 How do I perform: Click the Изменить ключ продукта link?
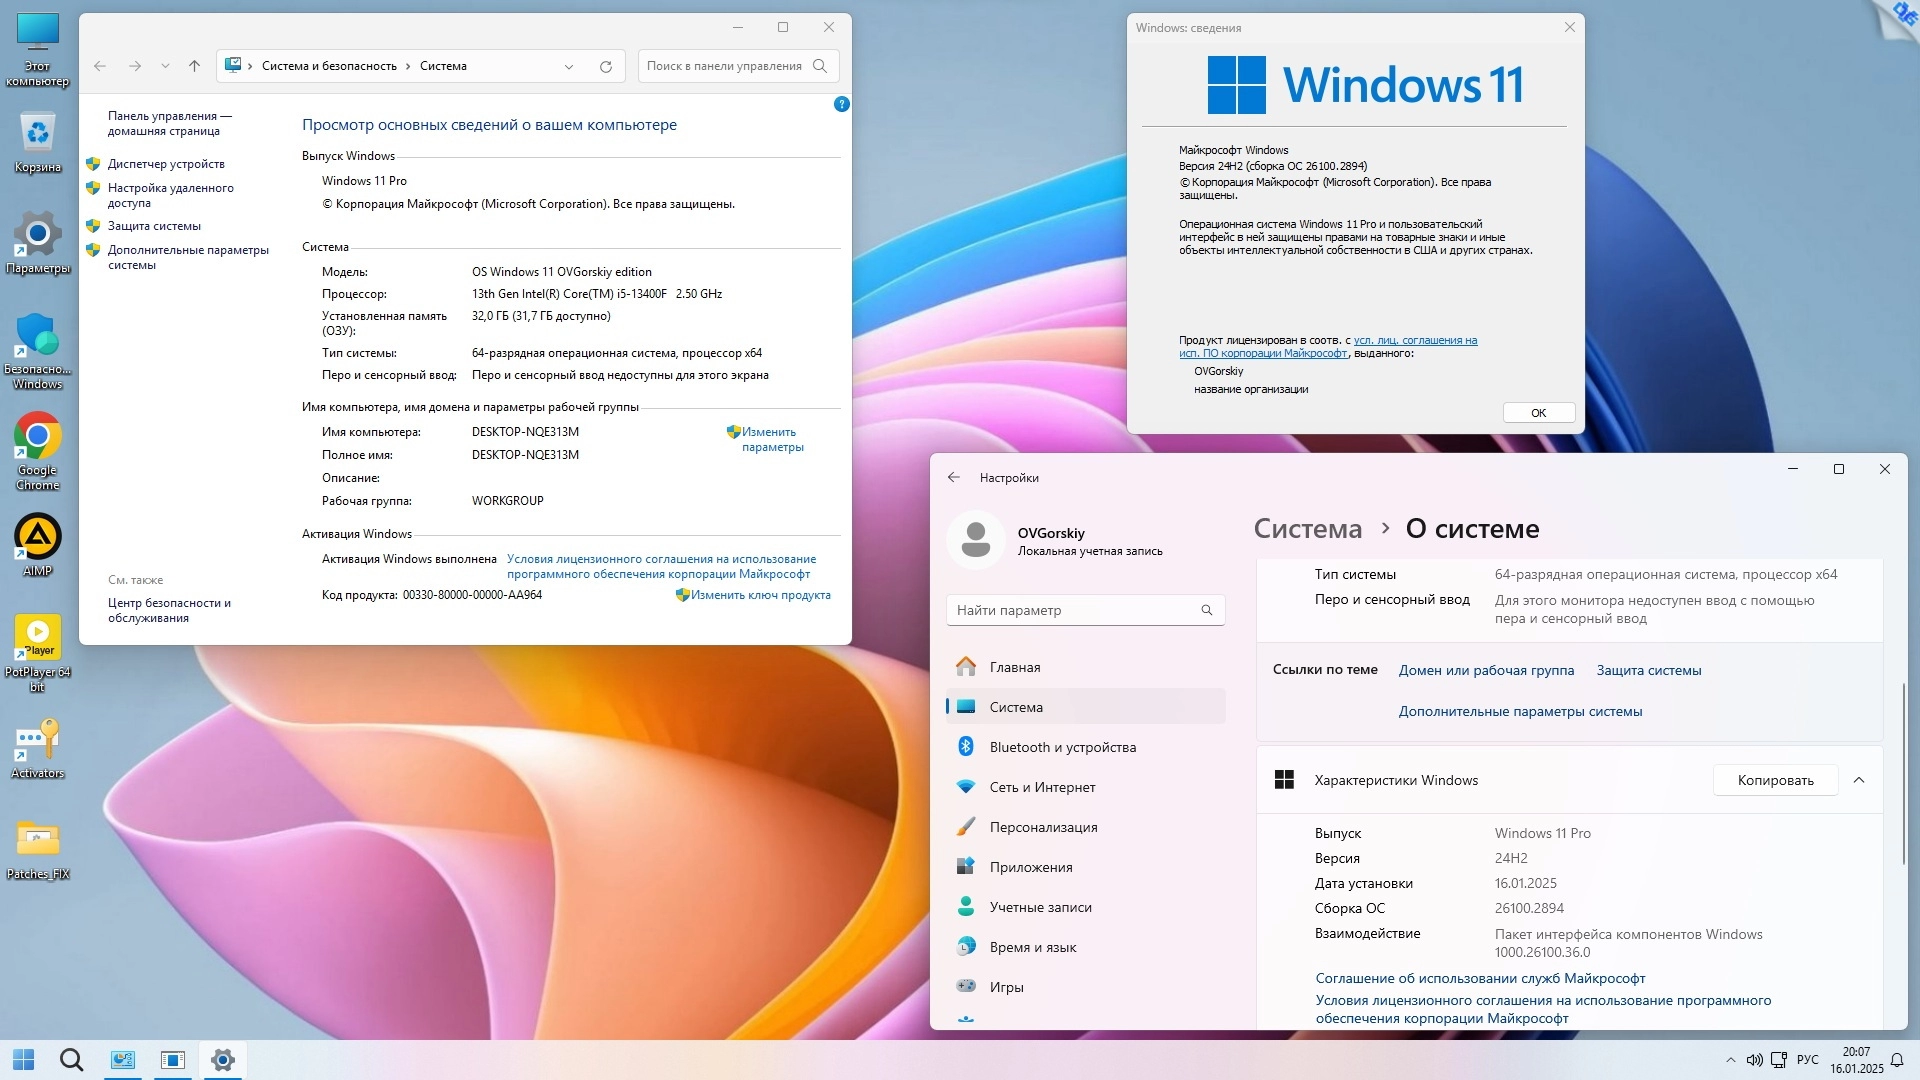[760, 595]
